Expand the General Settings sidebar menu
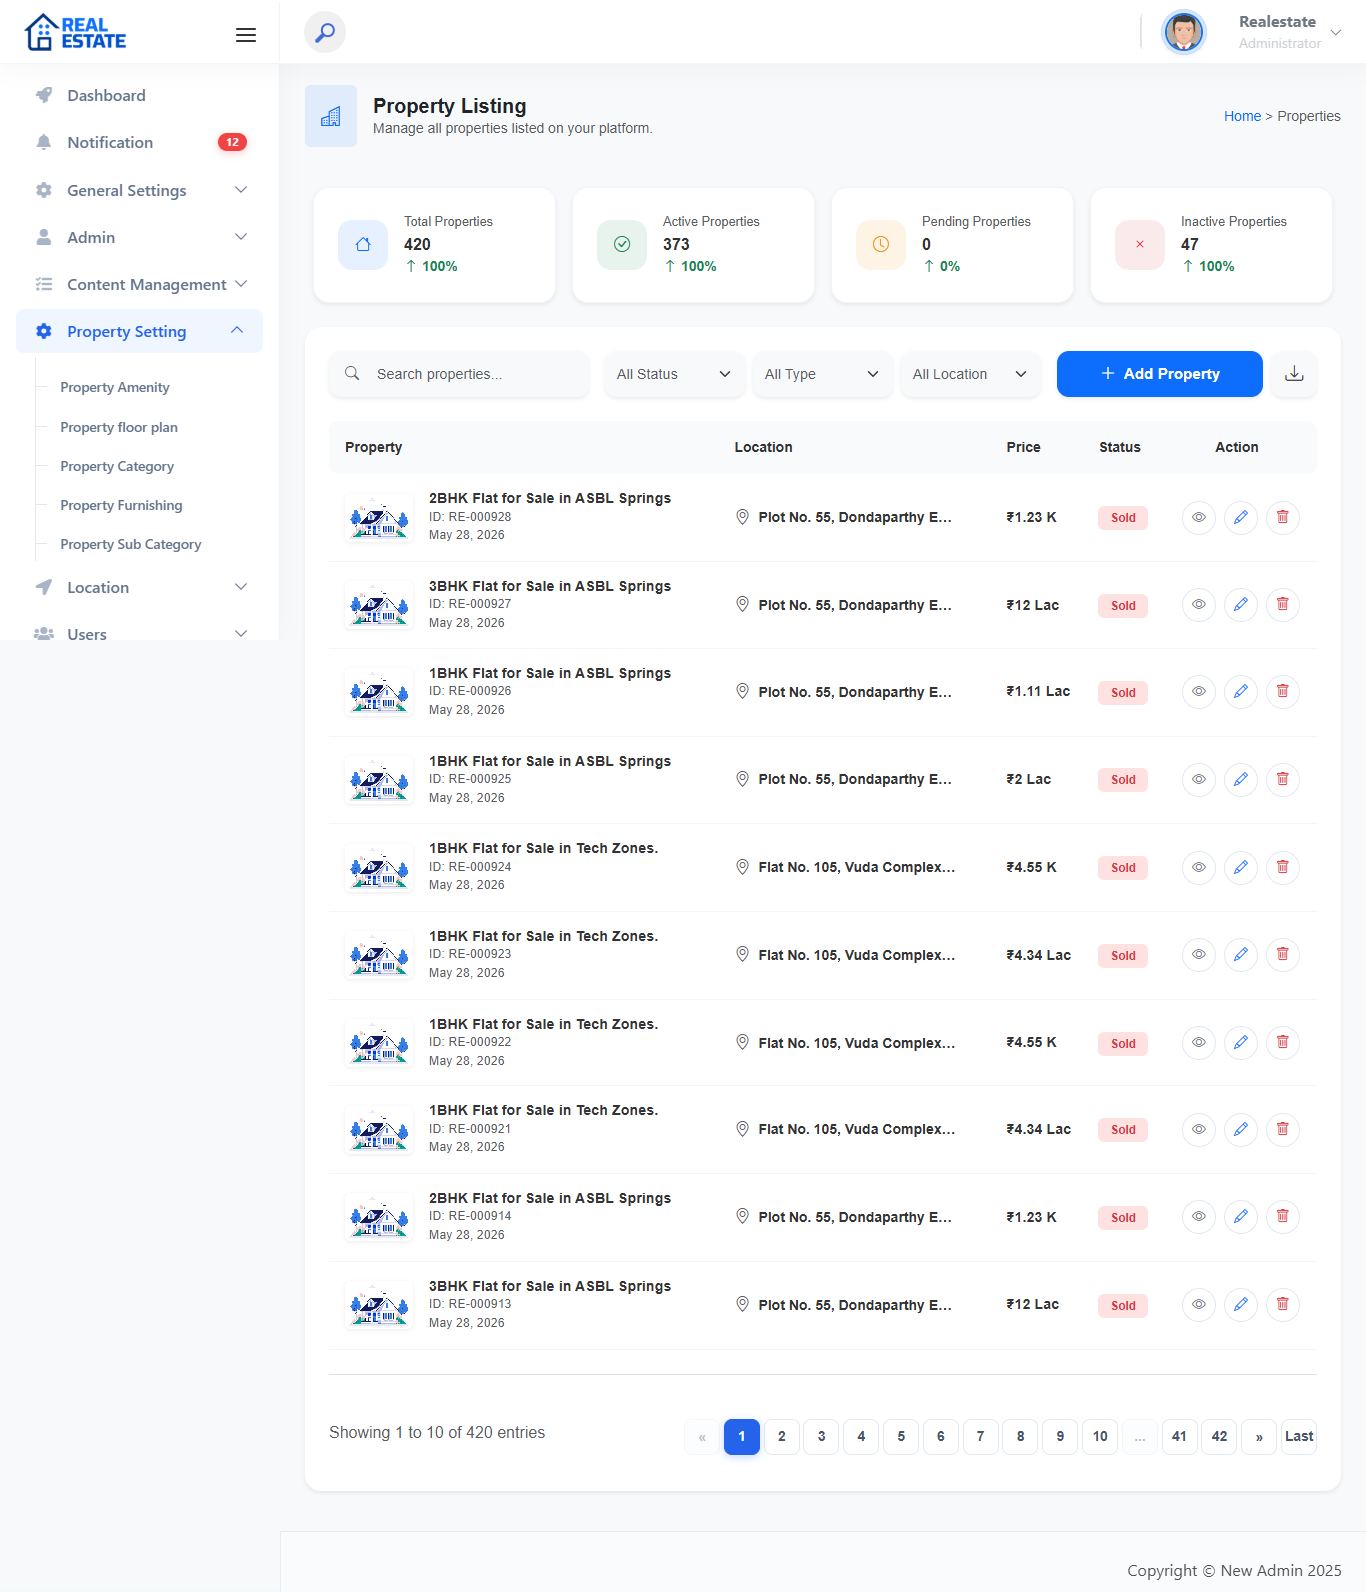Viewport: 1366px width, 1592px height. 139,190
